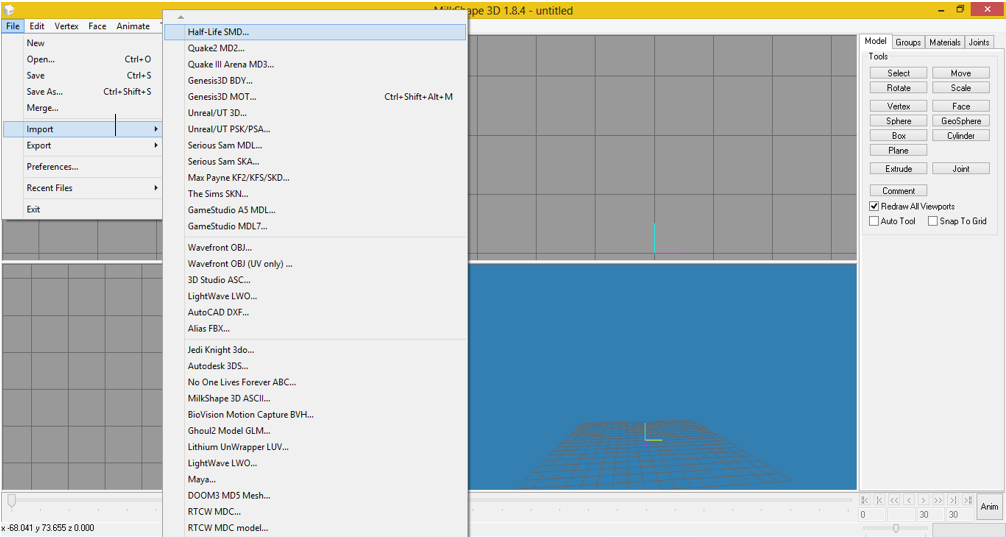Select the Scale tool button
This screenshot has width=1006, height=537.
[960, 88]
